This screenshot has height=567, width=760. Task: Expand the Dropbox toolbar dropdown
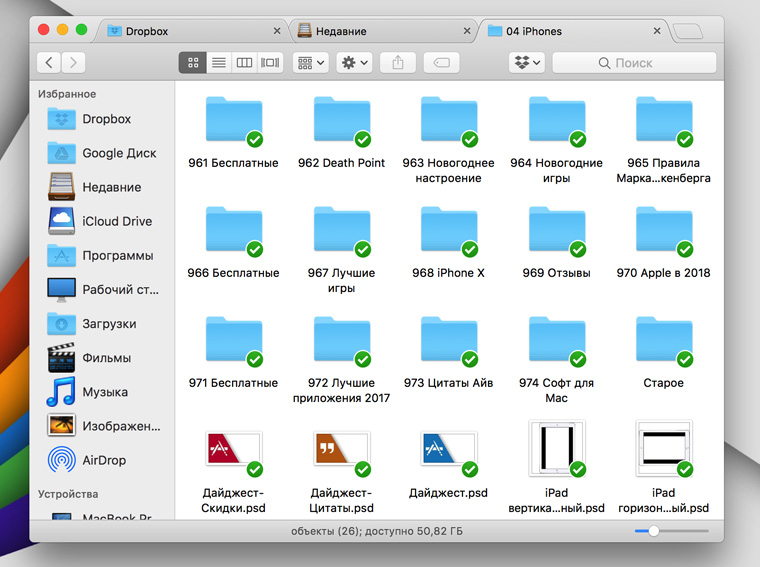tap(526, 63)
